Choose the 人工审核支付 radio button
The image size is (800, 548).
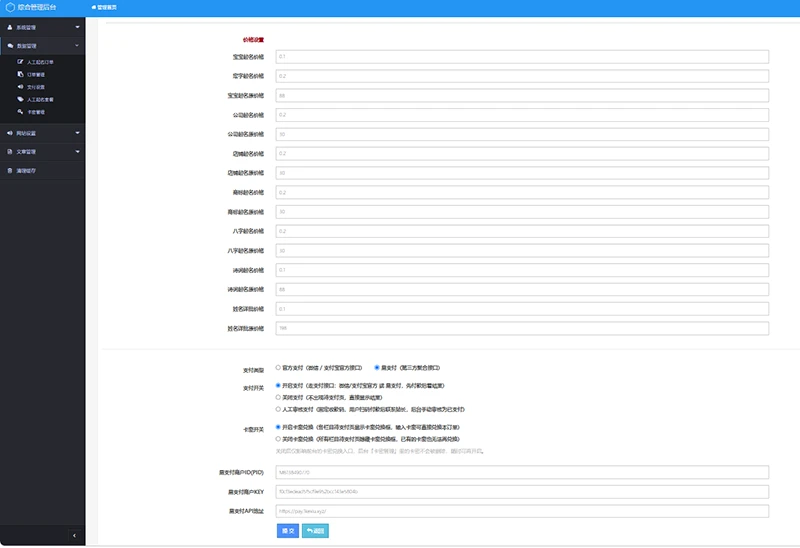point(278,409)
